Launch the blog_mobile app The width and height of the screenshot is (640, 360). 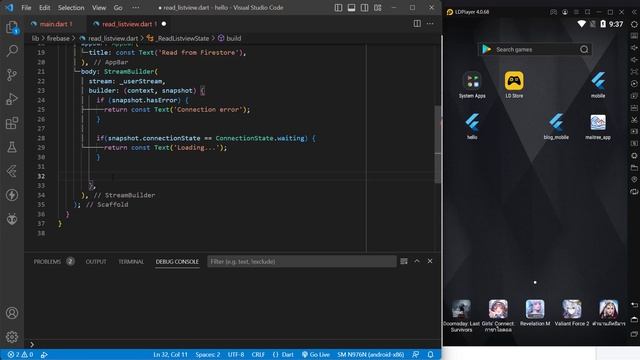(x=556, y=126)
